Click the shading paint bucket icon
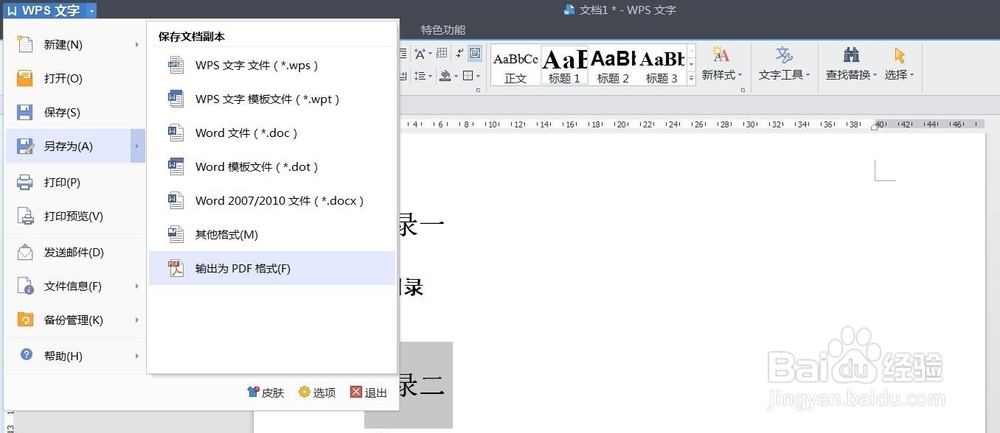The image size is (1000, 433). pos(445,76)
